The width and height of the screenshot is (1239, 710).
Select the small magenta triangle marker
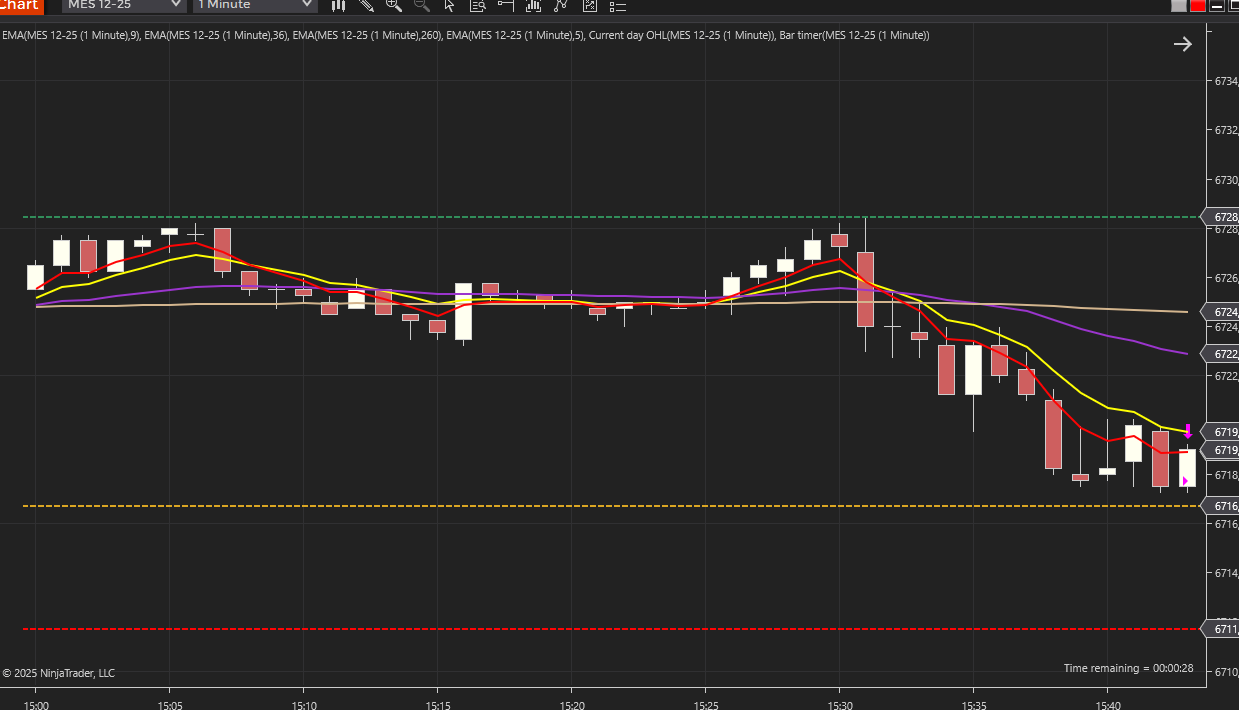pyautogui.click(x=1185, y=481)
